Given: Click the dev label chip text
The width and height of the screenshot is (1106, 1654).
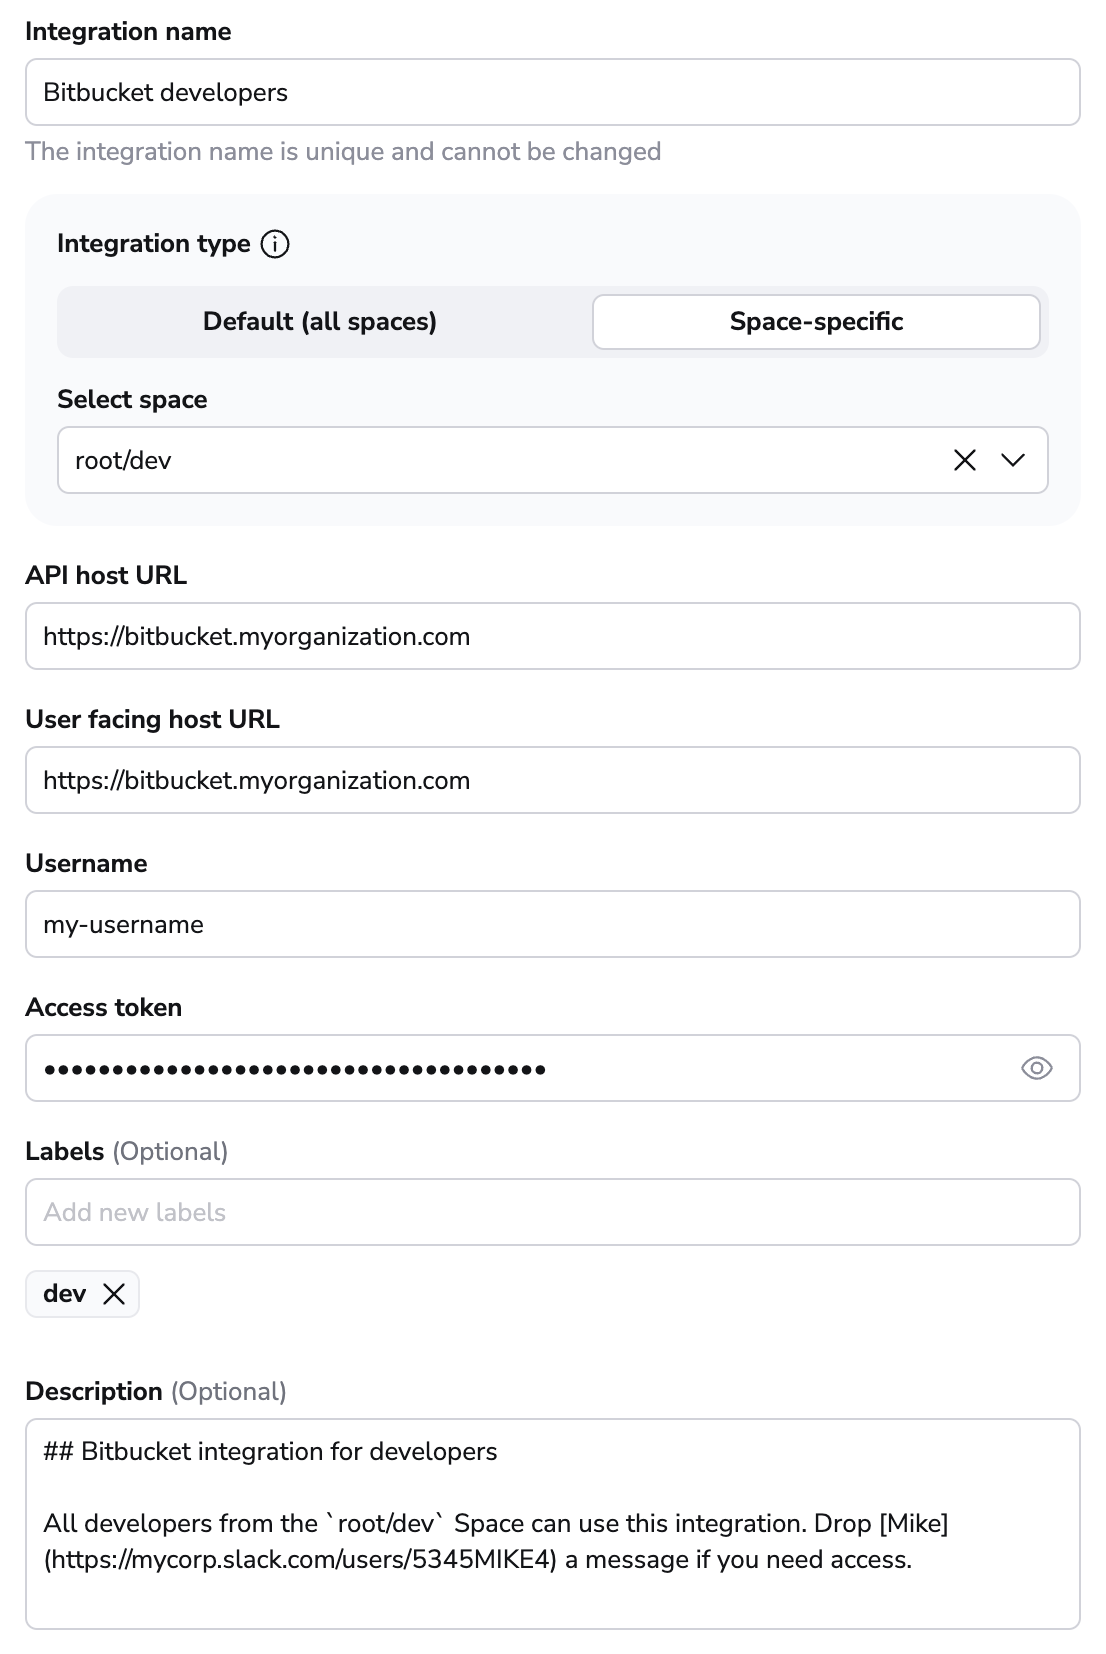Looking at the screenshot, I should click(65, 1294).
